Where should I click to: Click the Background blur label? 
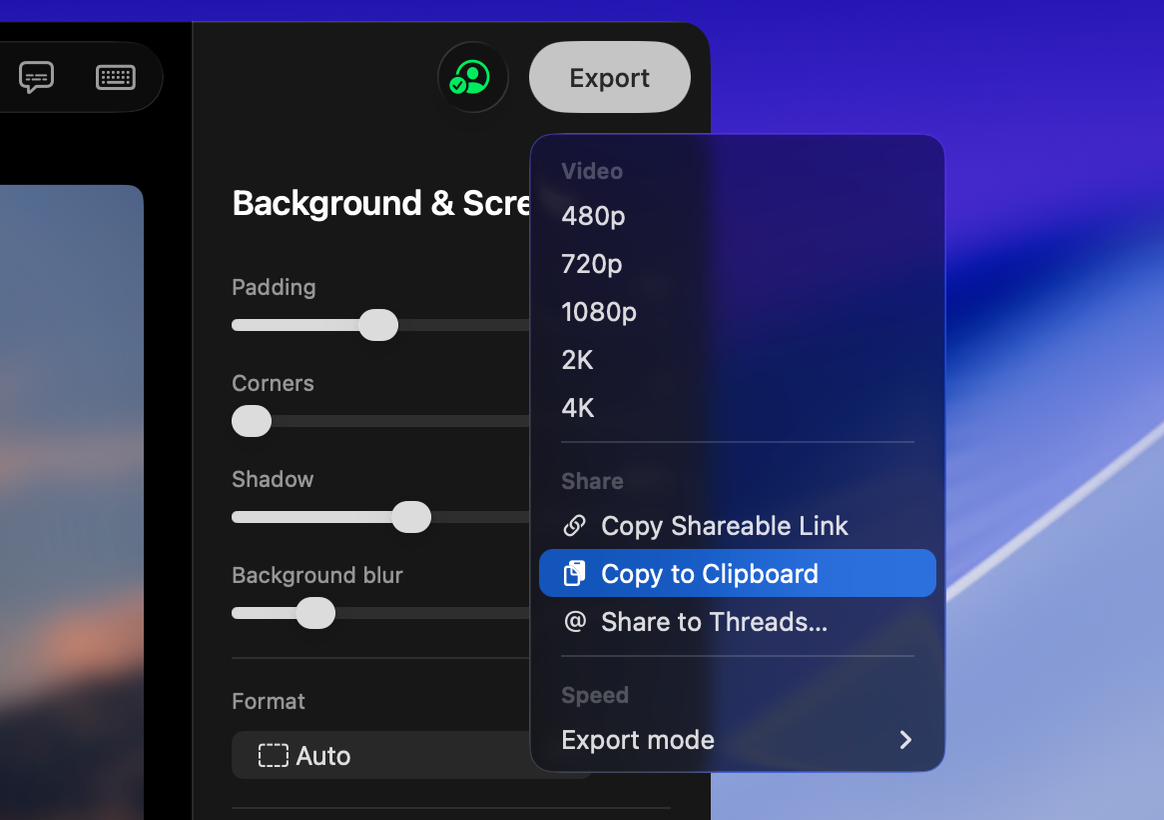point(317,575)
